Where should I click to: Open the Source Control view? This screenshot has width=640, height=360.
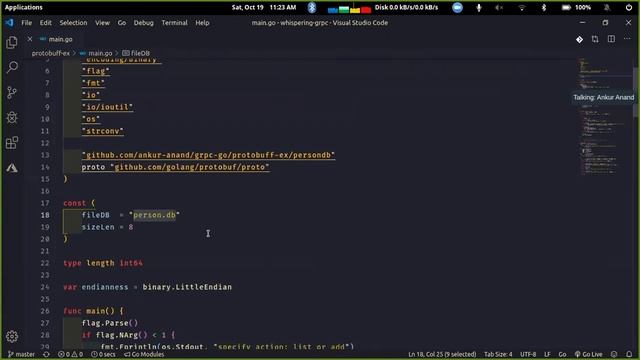point(12,93)
